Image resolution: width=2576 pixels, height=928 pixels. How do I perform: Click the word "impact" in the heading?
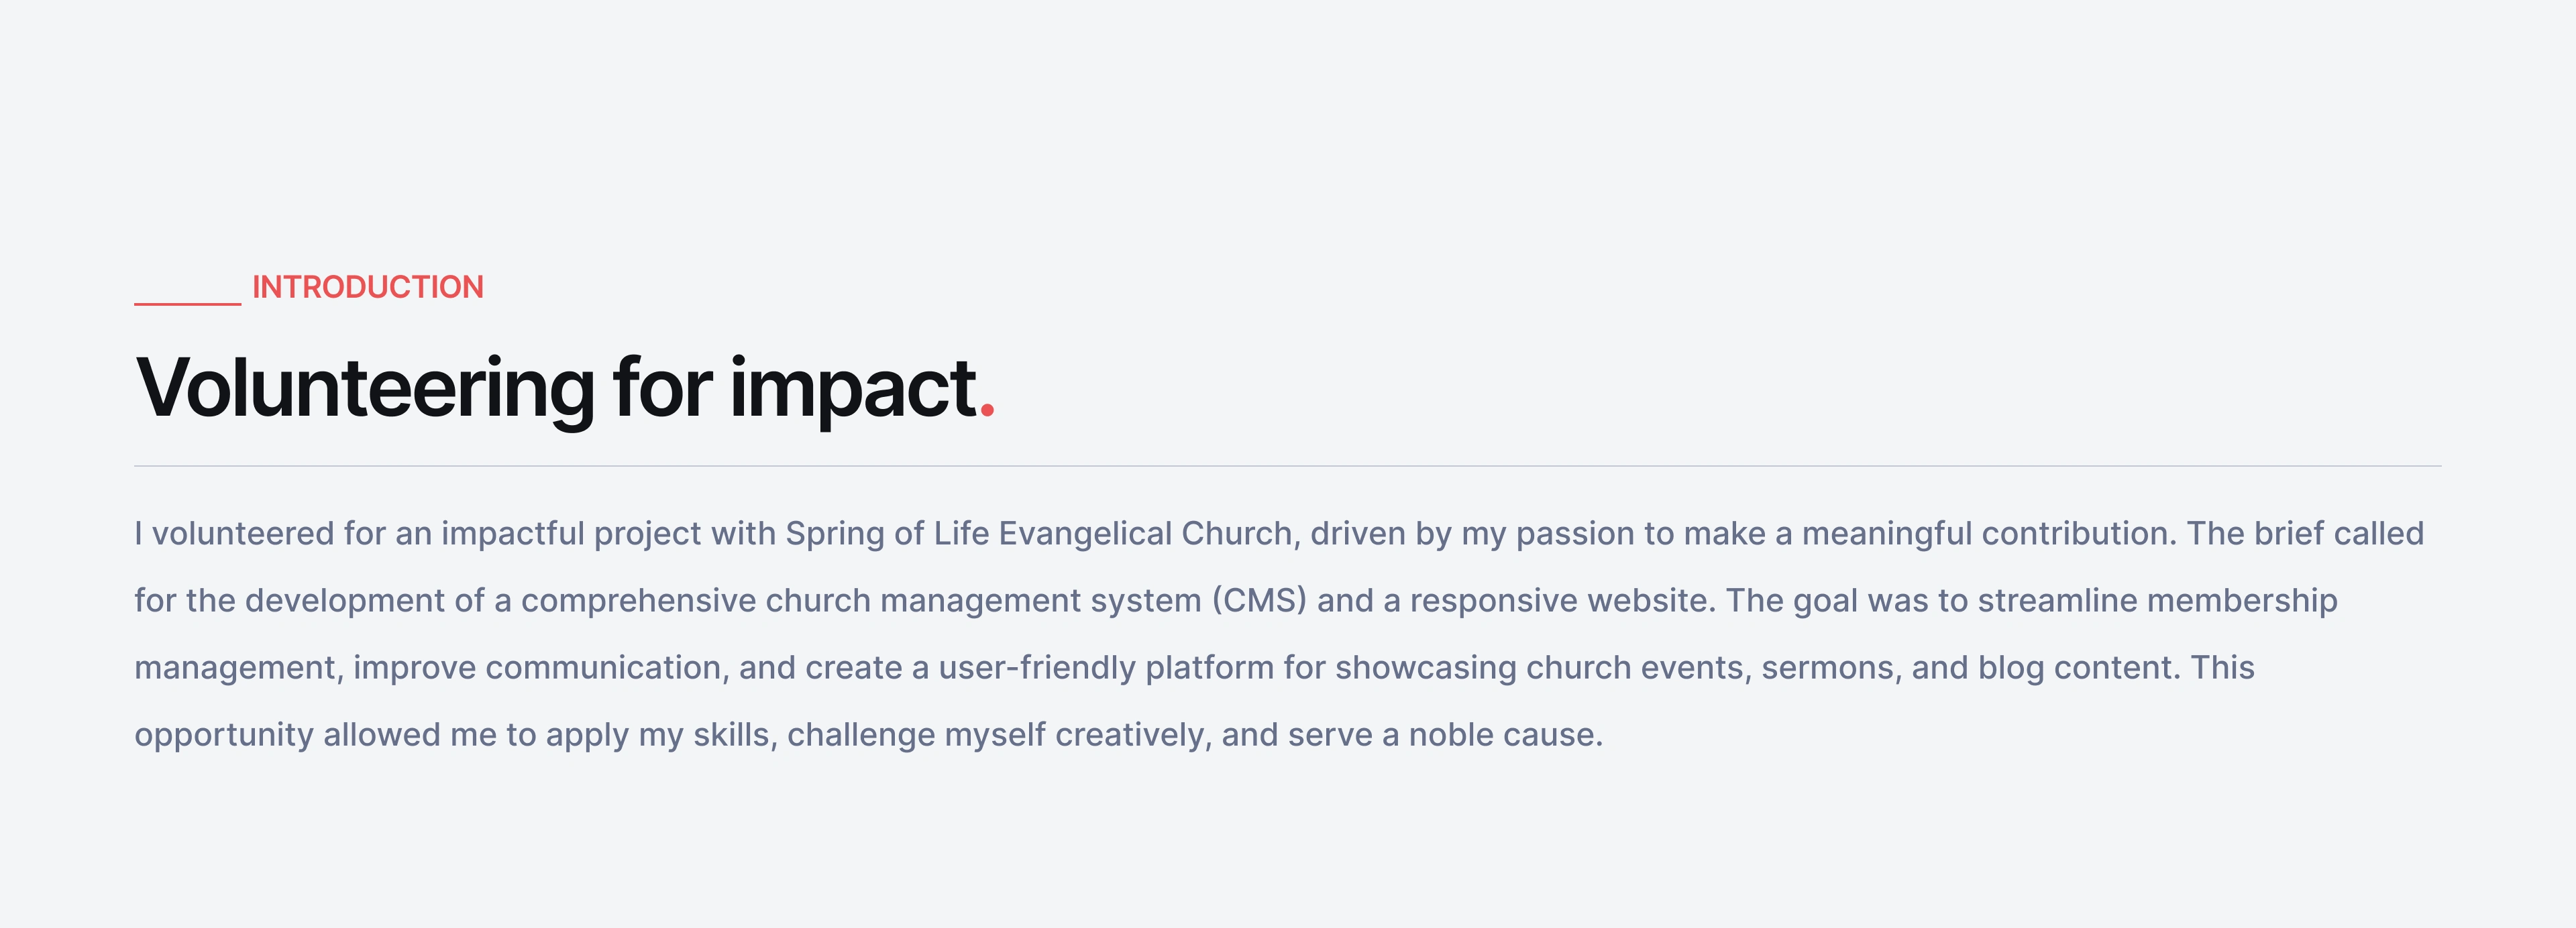pyautogui.click(x=853, y=388)
